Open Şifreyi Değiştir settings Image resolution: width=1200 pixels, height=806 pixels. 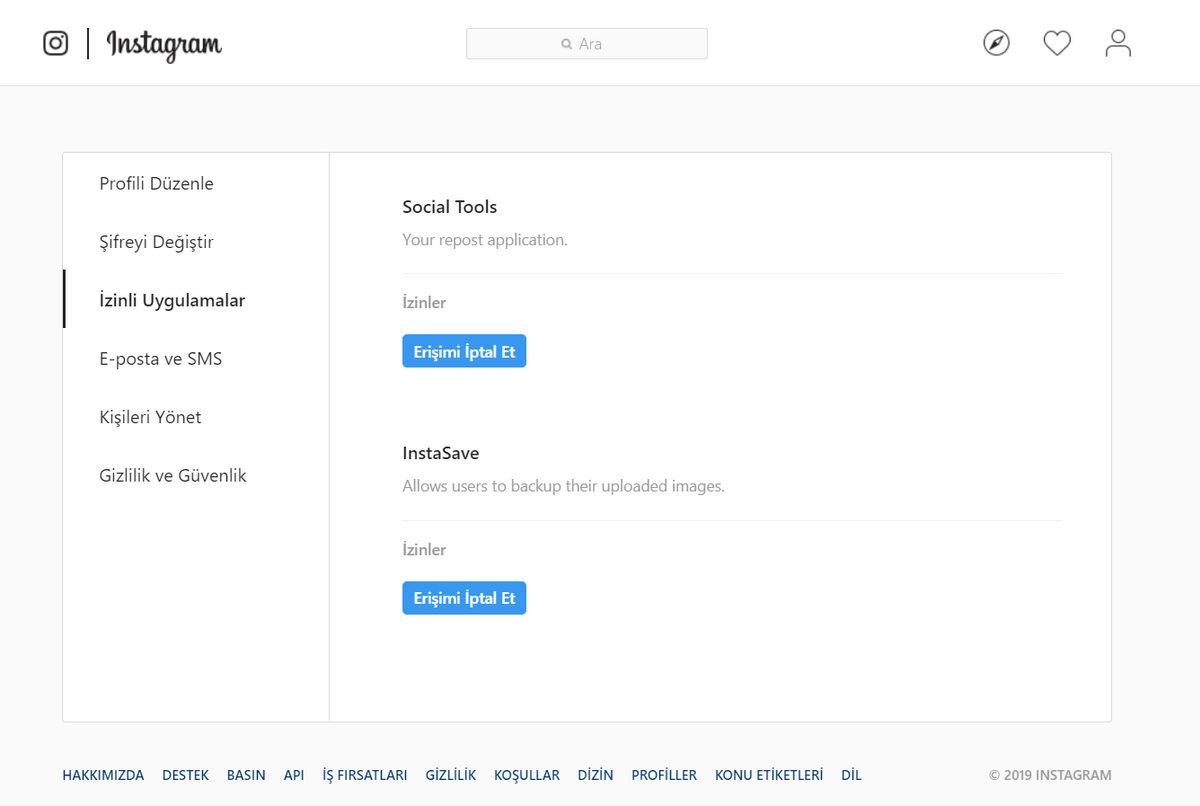coord(158,242)
